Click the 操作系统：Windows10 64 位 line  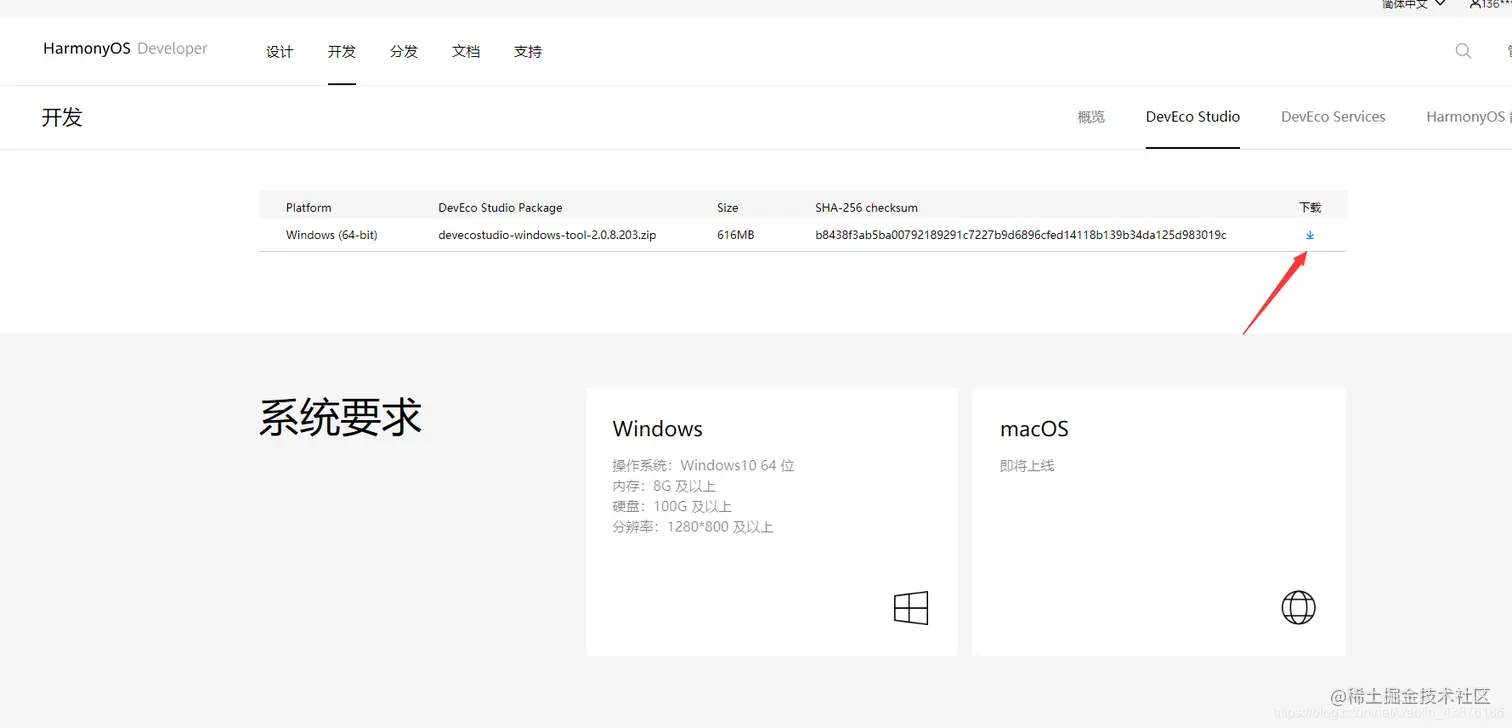click(x=703, y=466)
